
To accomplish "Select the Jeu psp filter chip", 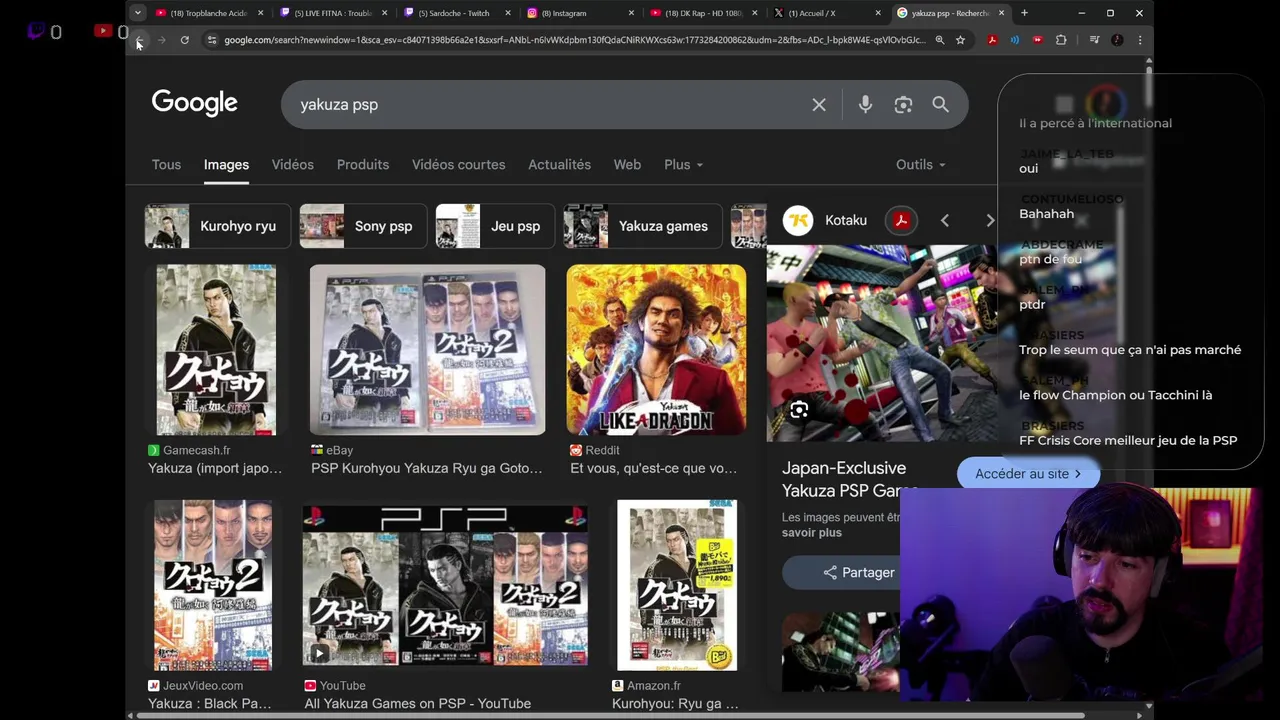I will click(x=495, y=226).
